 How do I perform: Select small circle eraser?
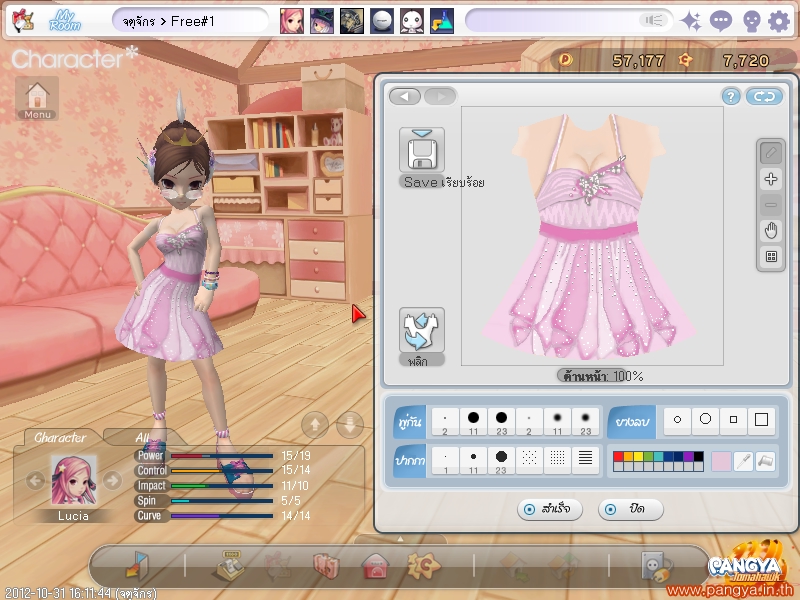pos(678,420)
